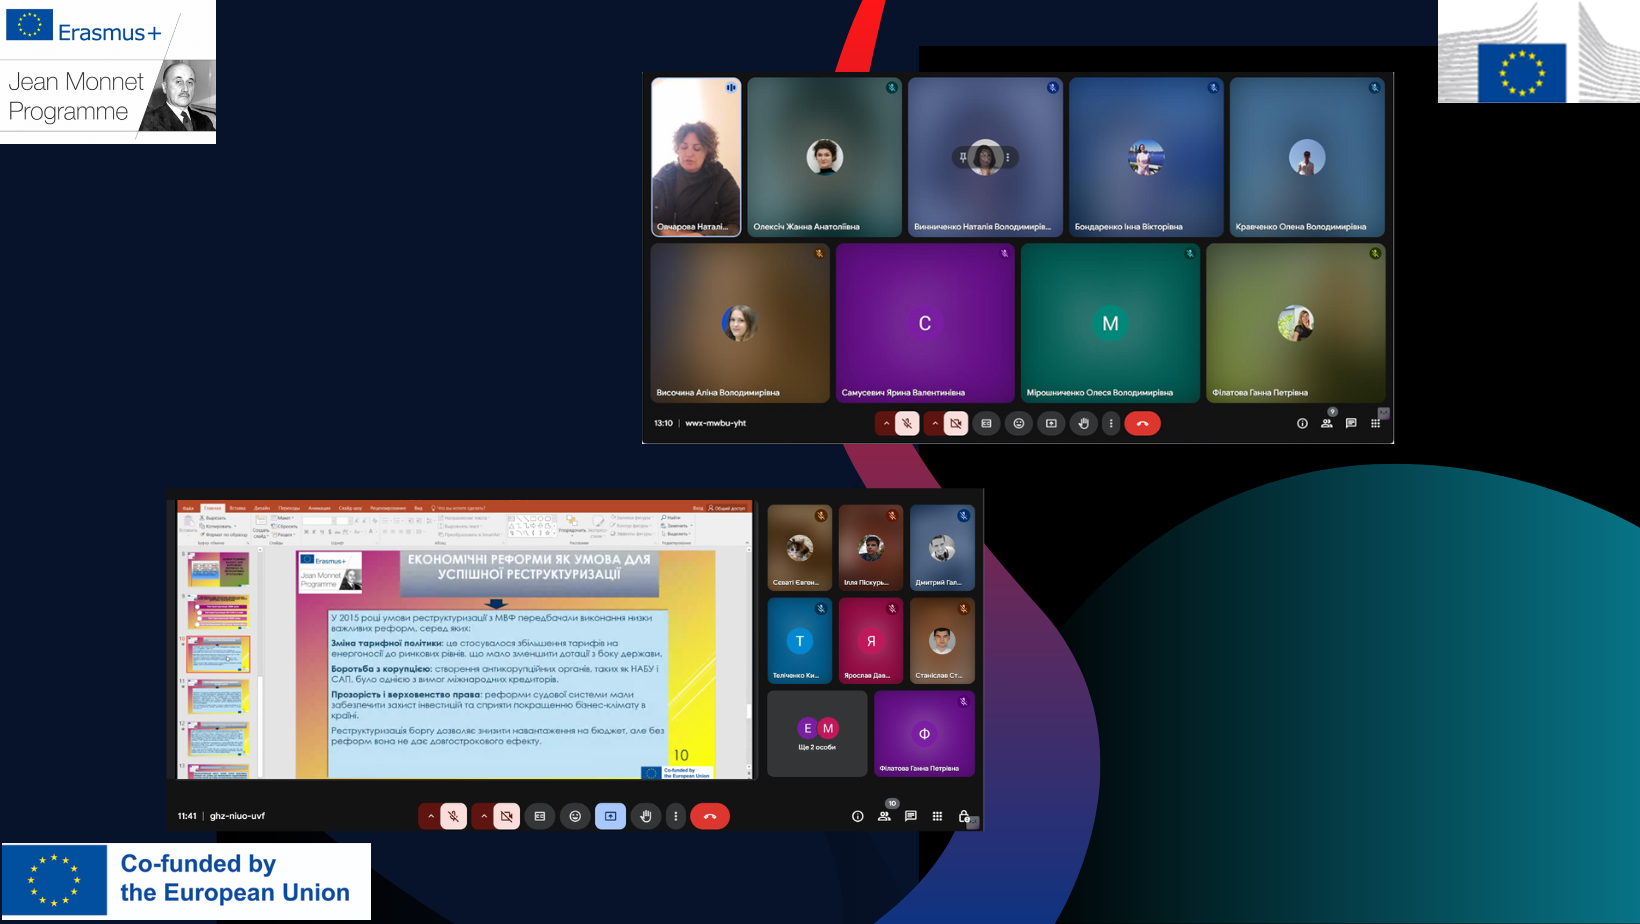1640x924 pixels.
Task: Start presenting screen in upper Meet window
Action: [x=1051, y=423]
